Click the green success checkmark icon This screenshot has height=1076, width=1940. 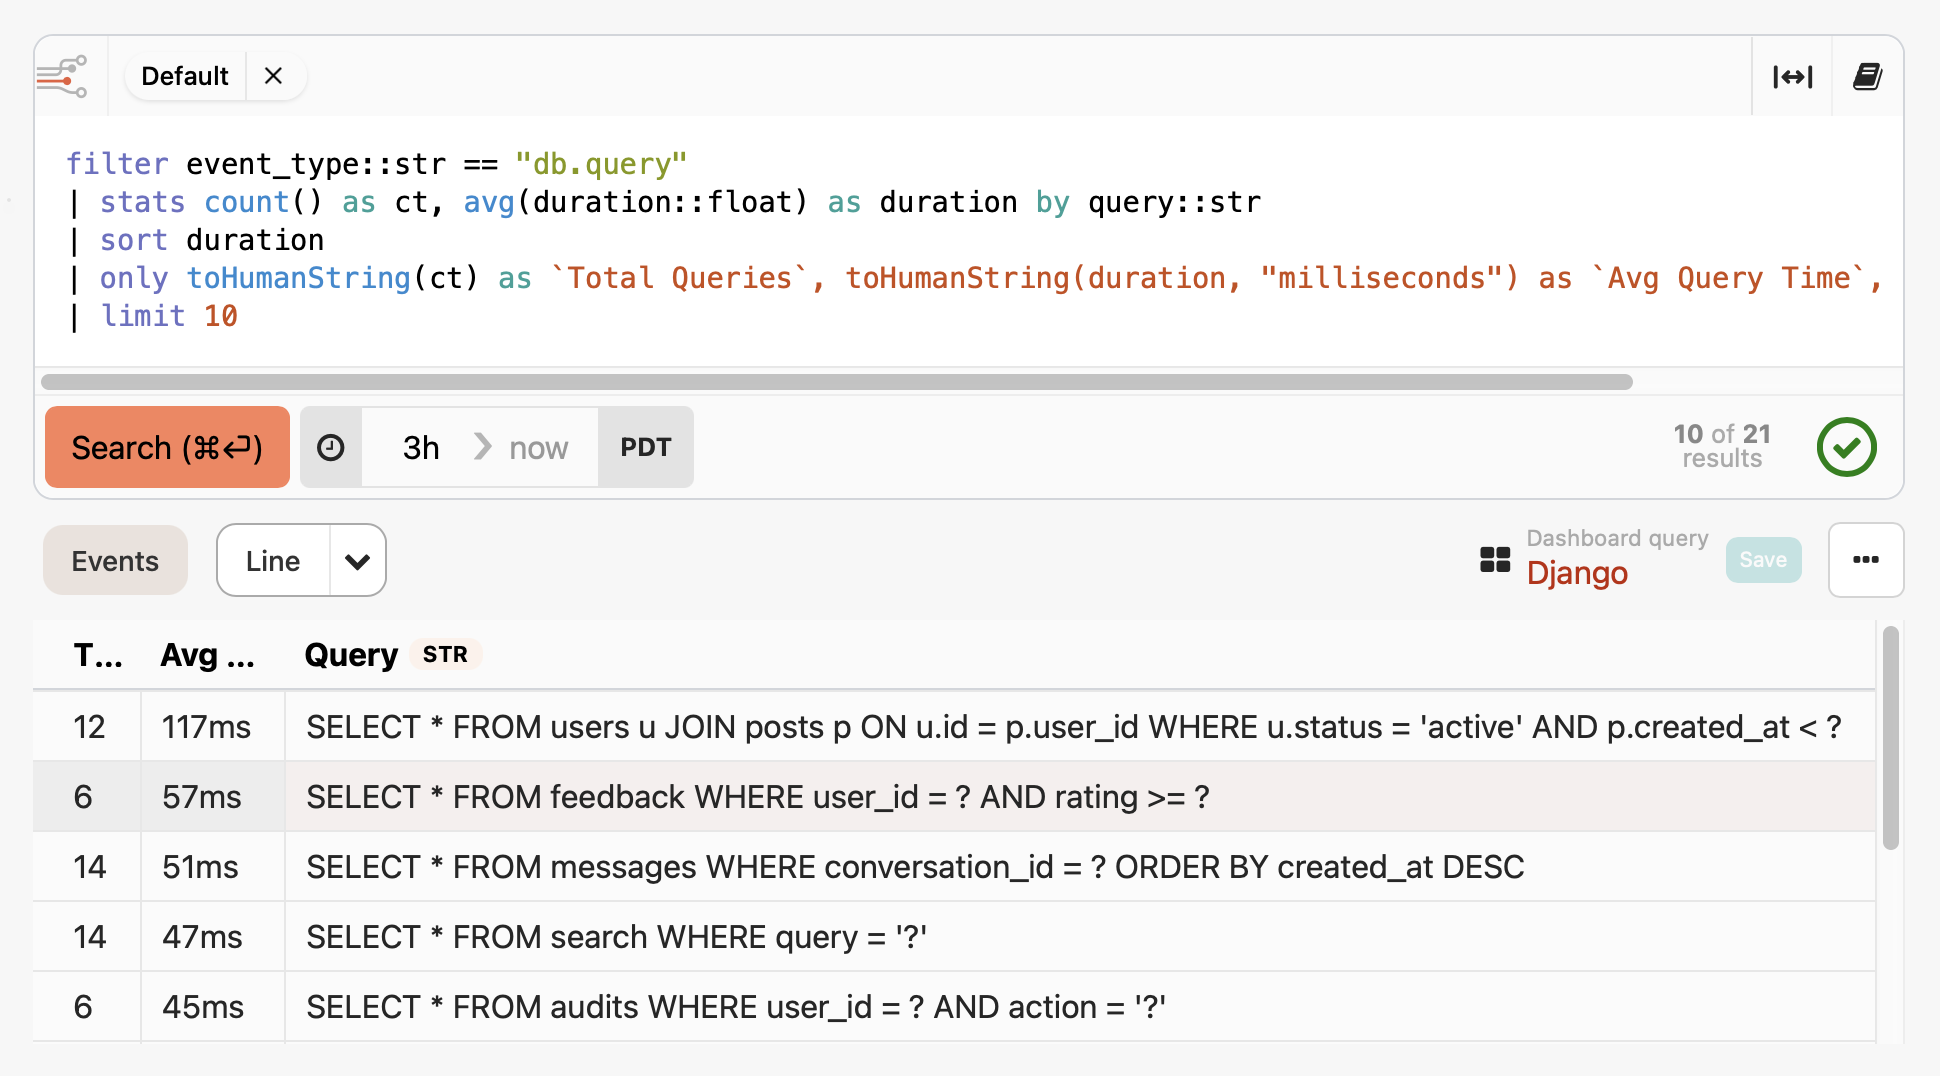click(x=1846, y=447)
